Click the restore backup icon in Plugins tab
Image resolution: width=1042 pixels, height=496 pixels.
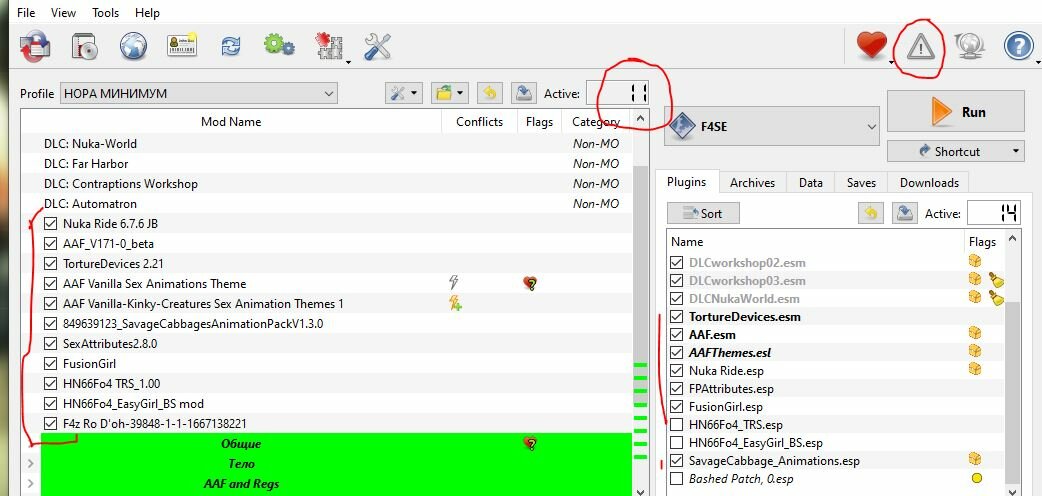(871, 213)
